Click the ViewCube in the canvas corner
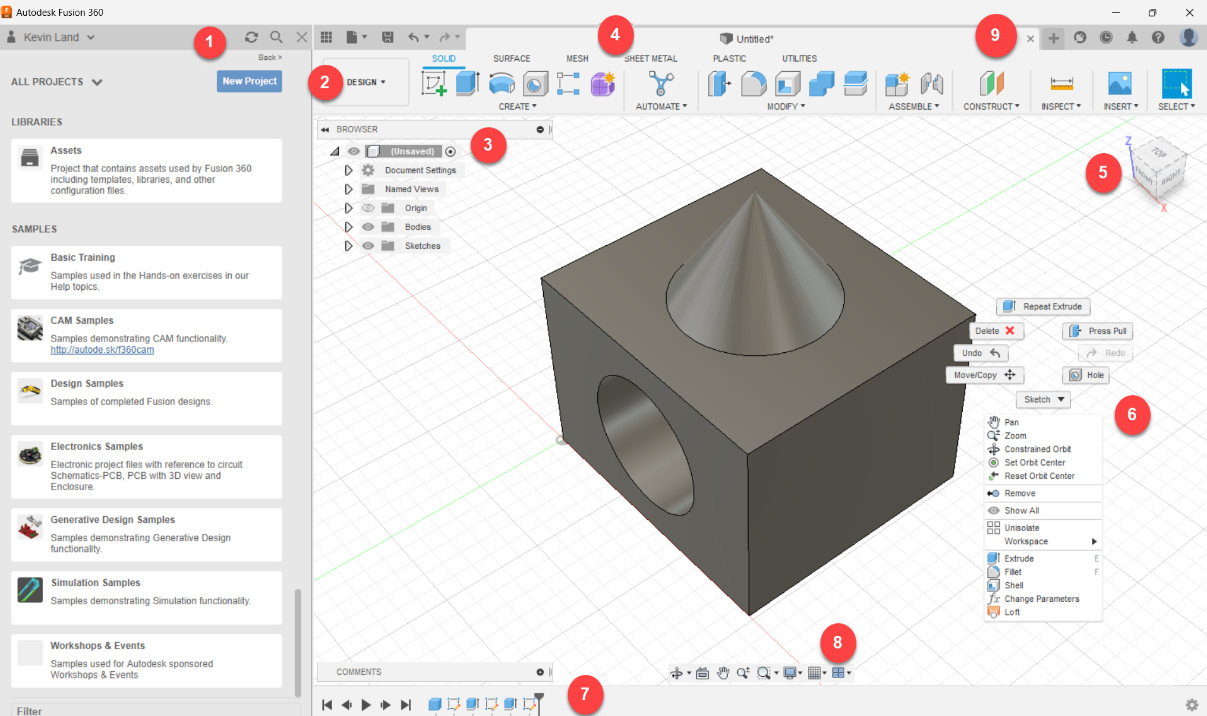 (x=1158, y=168)
